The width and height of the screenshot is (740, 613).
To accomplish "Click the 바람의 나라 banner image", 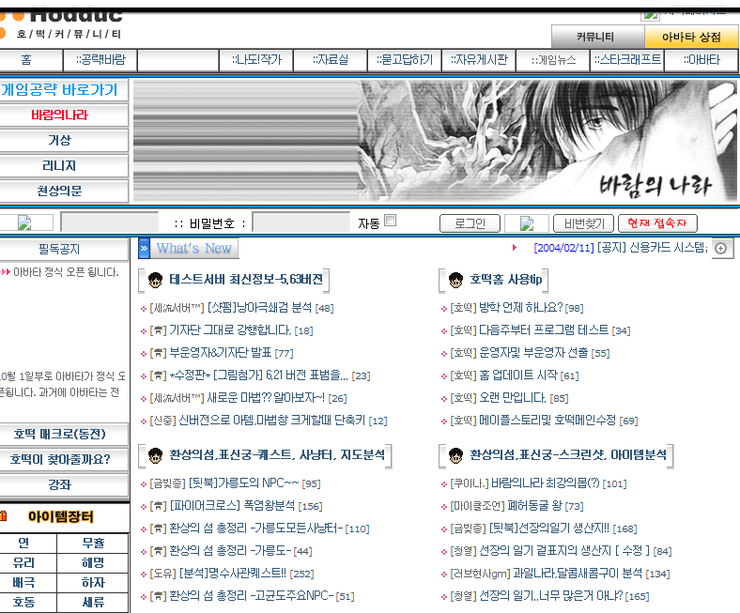I will point(435,141).
